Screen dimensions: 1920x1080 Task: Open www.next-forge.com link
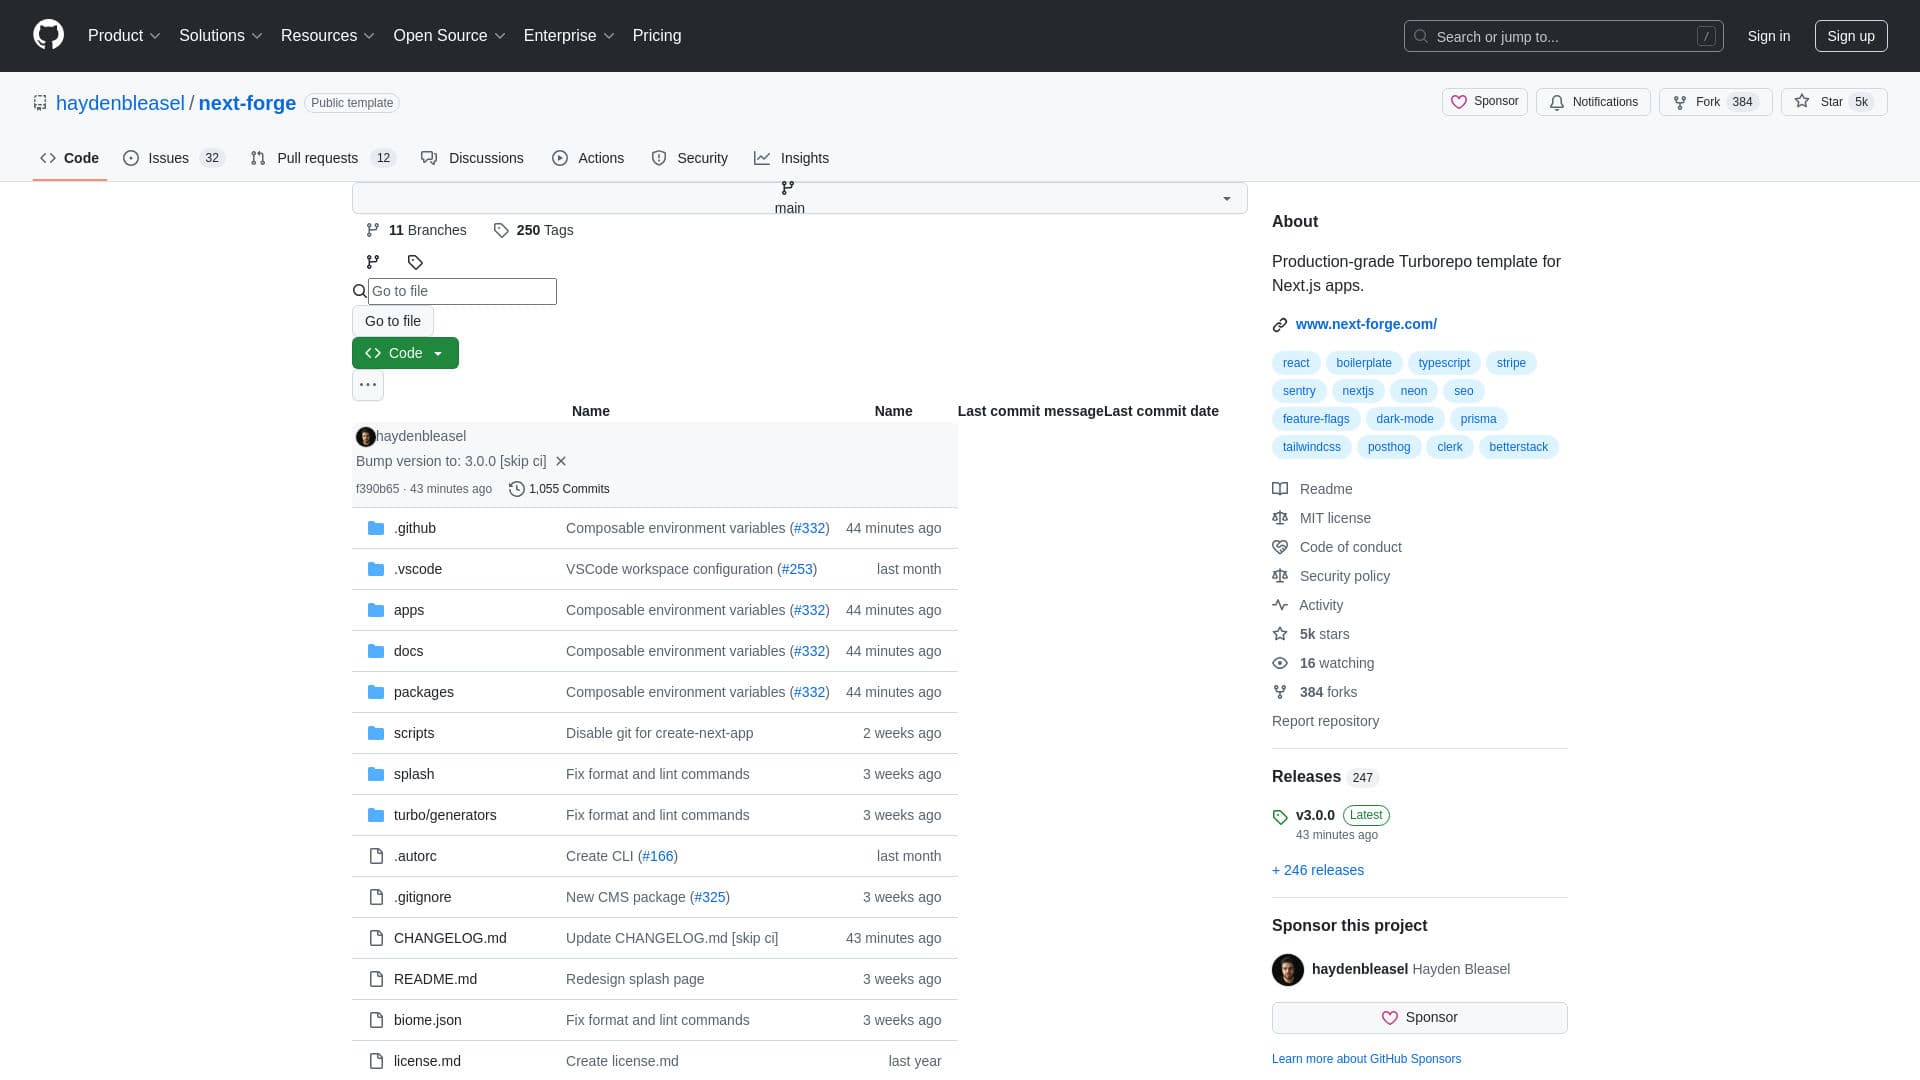tap(1366, 324)
